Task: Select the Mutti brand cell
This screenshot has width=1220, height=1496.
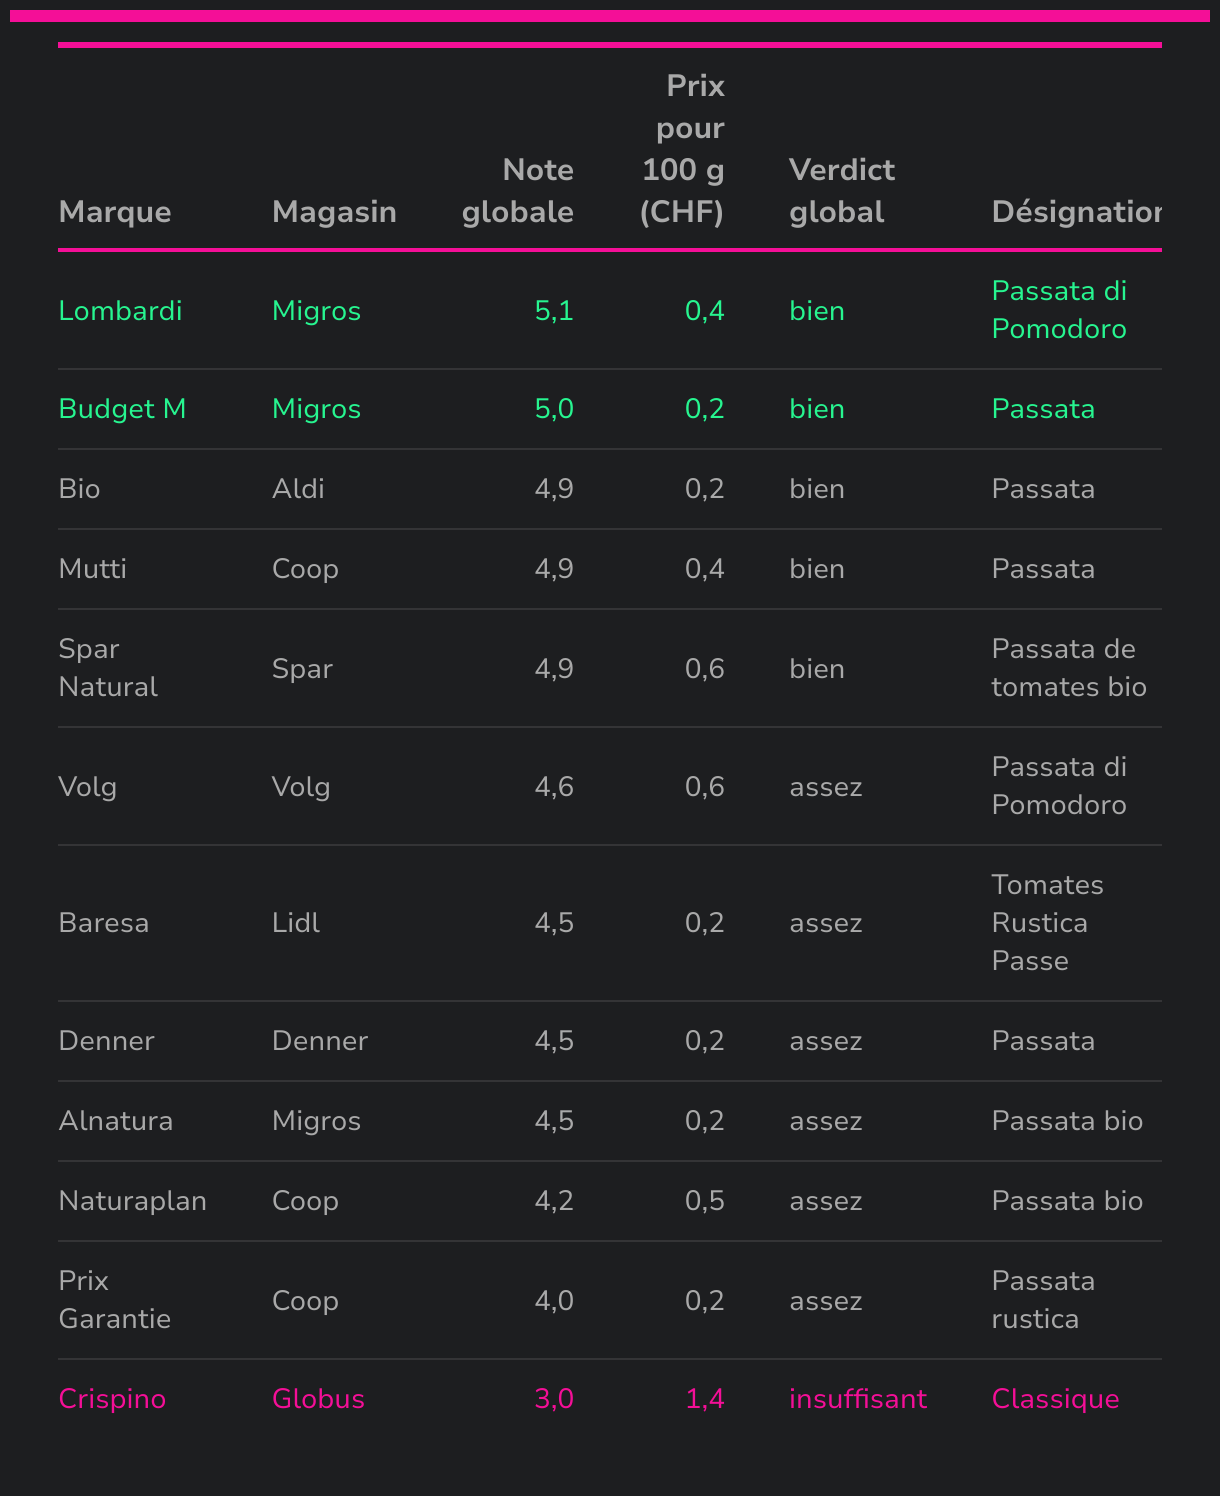Action: (93, 569)
